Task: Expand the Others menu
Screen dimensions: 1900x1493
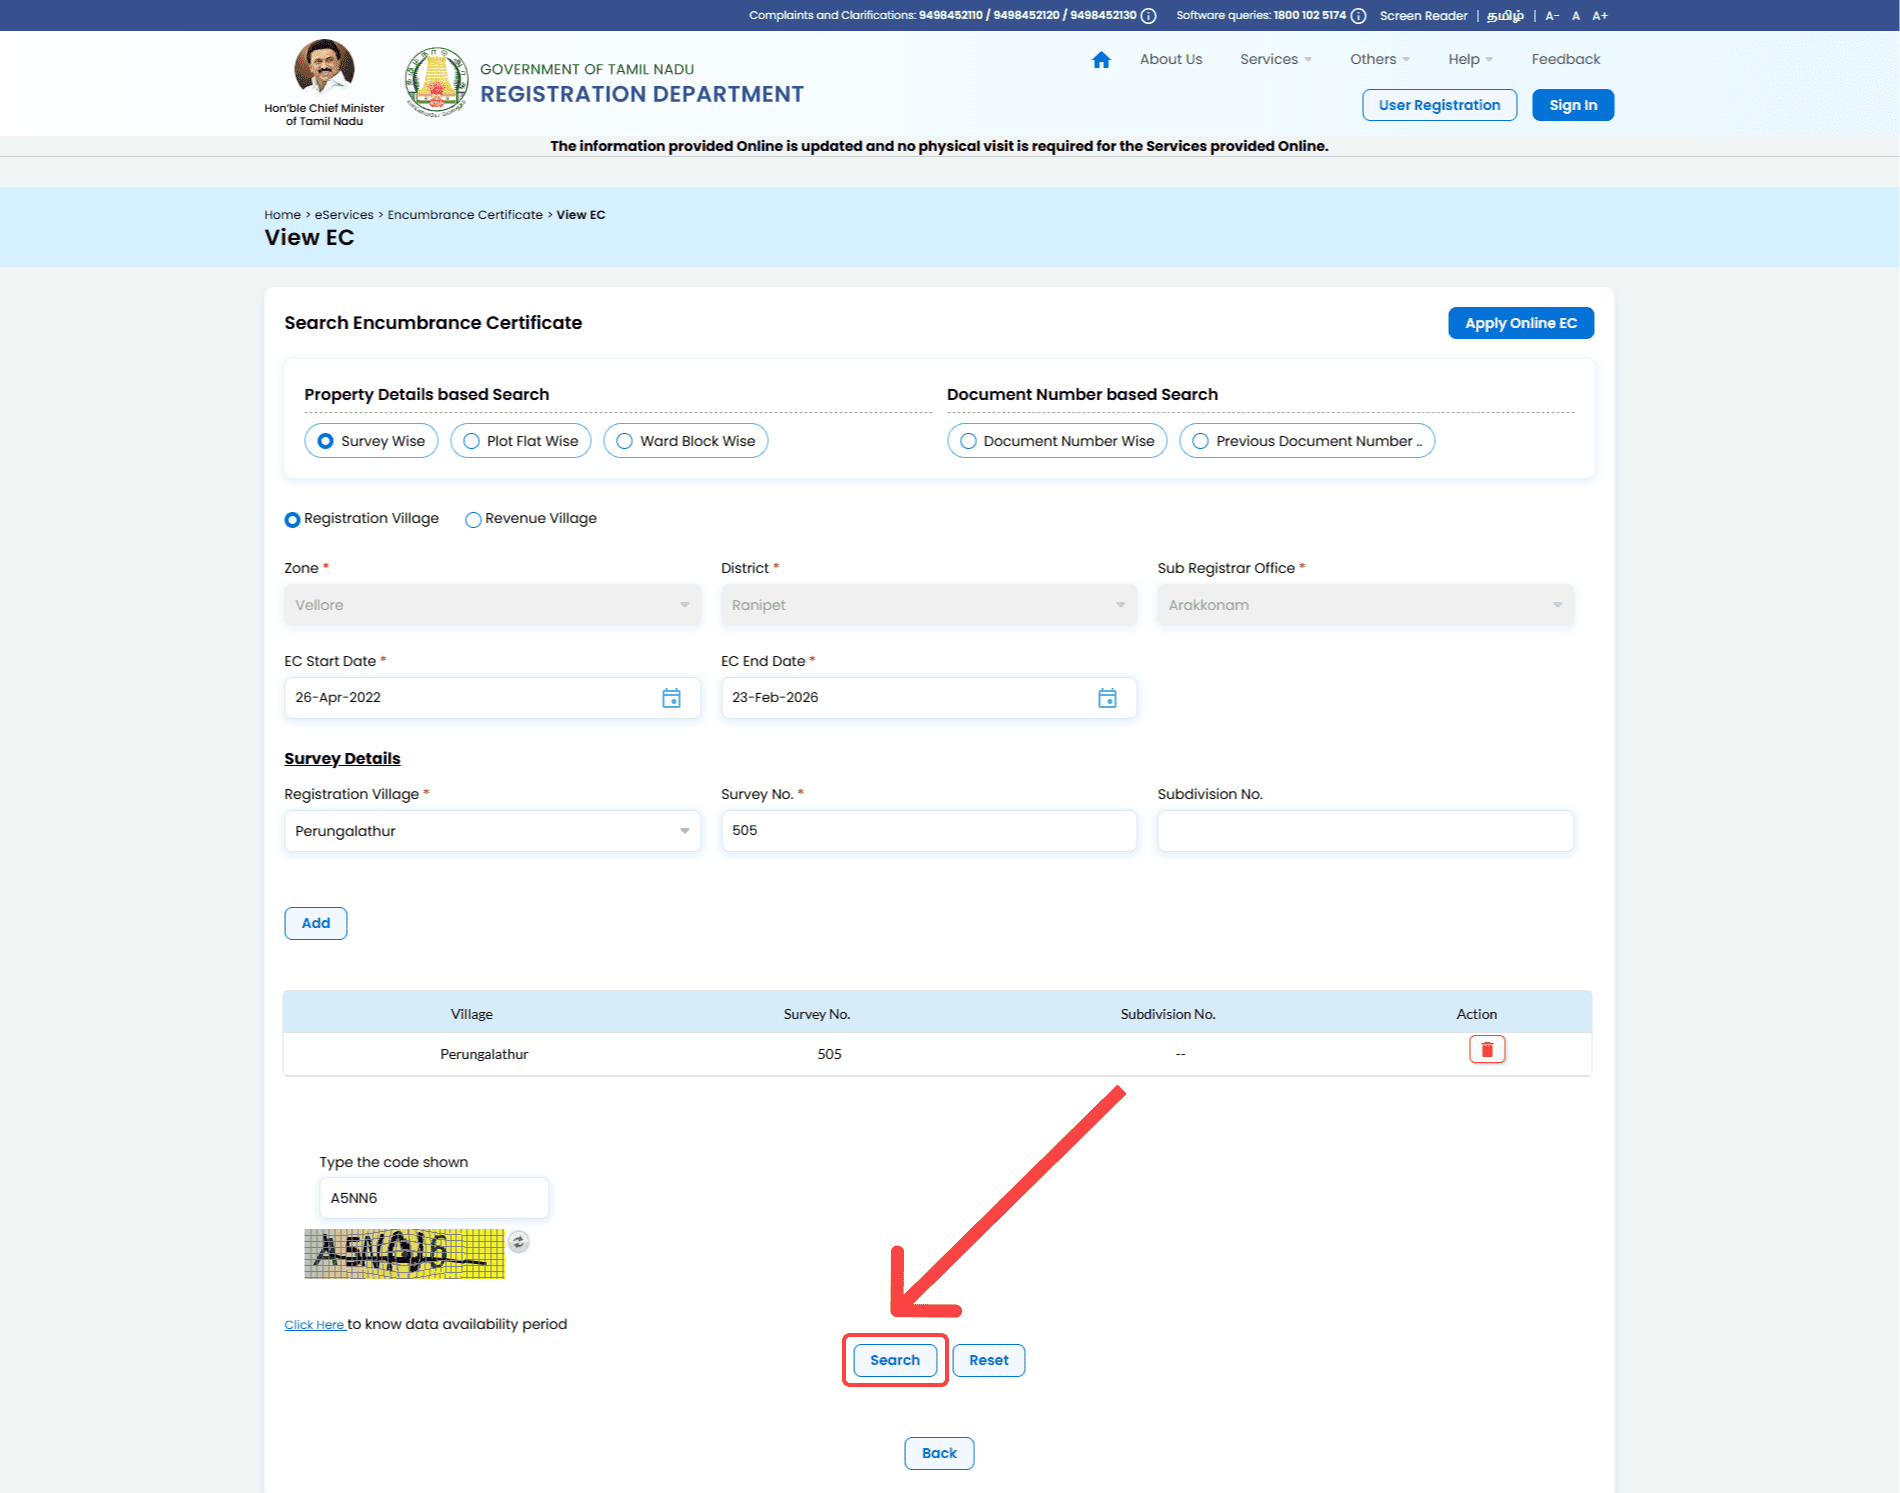Action: [x=1379, y=60]
